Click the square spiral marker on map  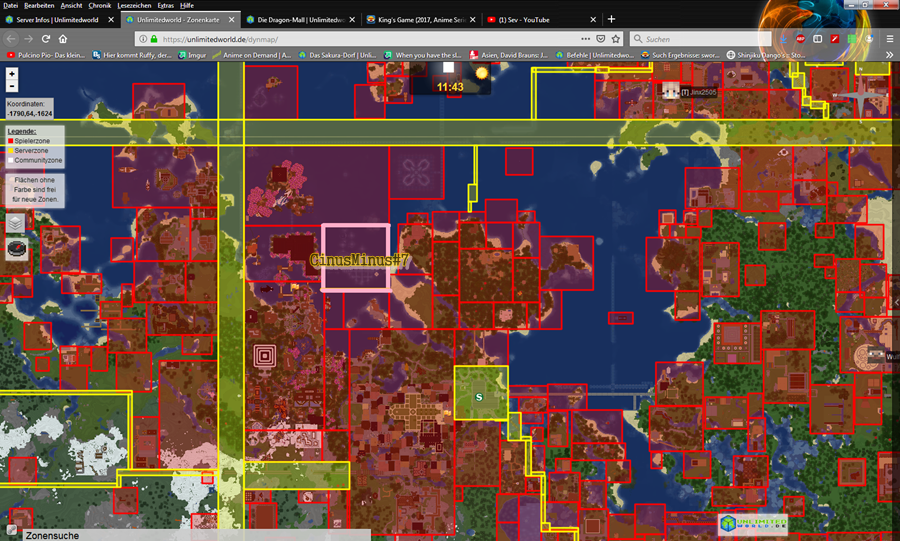click(x=265, y=356)
